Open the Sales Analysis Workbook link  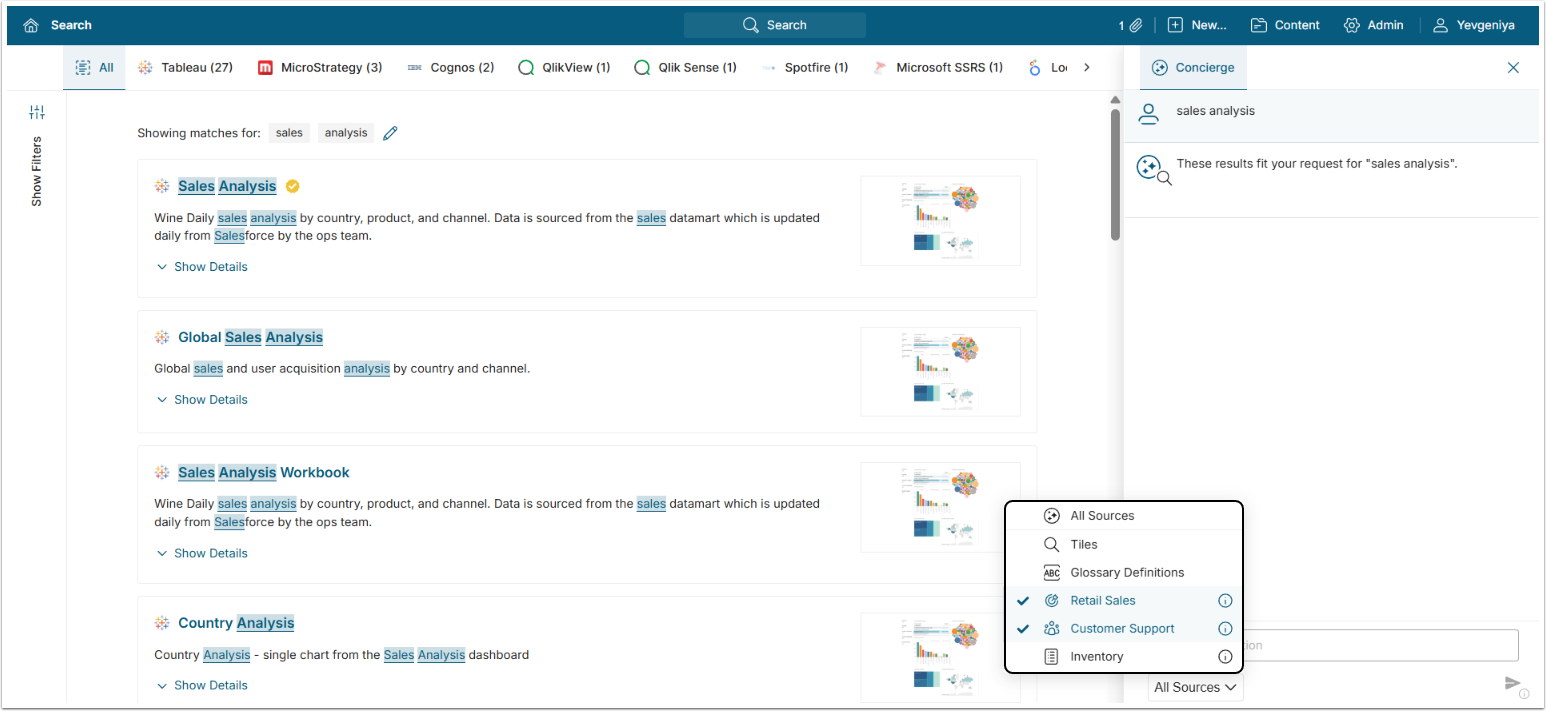pos(264,472)
